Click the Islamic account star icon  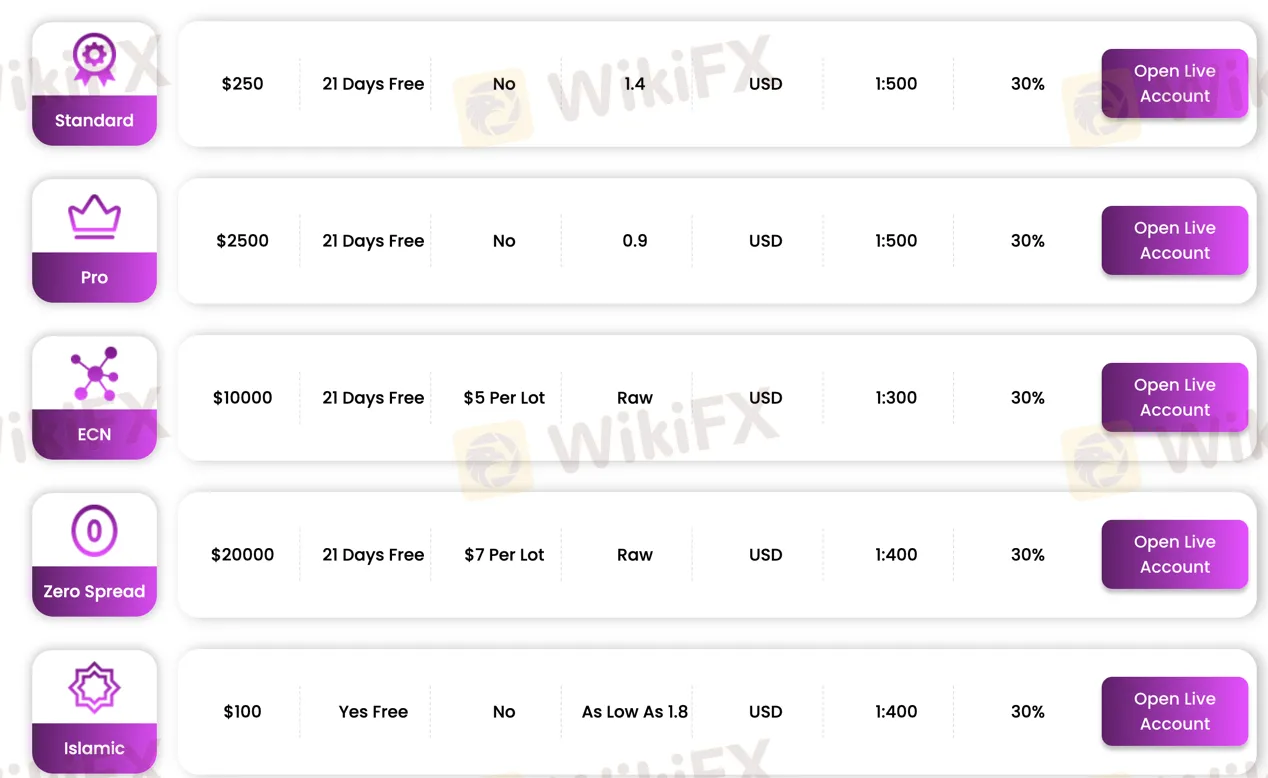tap(94, 688)
